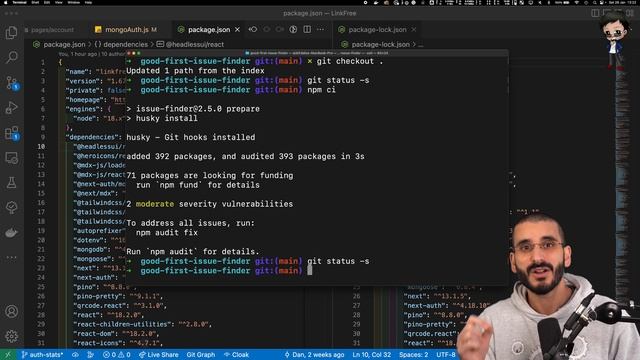Start Live Share from the status bar
The width and height of the screenshot is (640, 360).
[158, 355]
